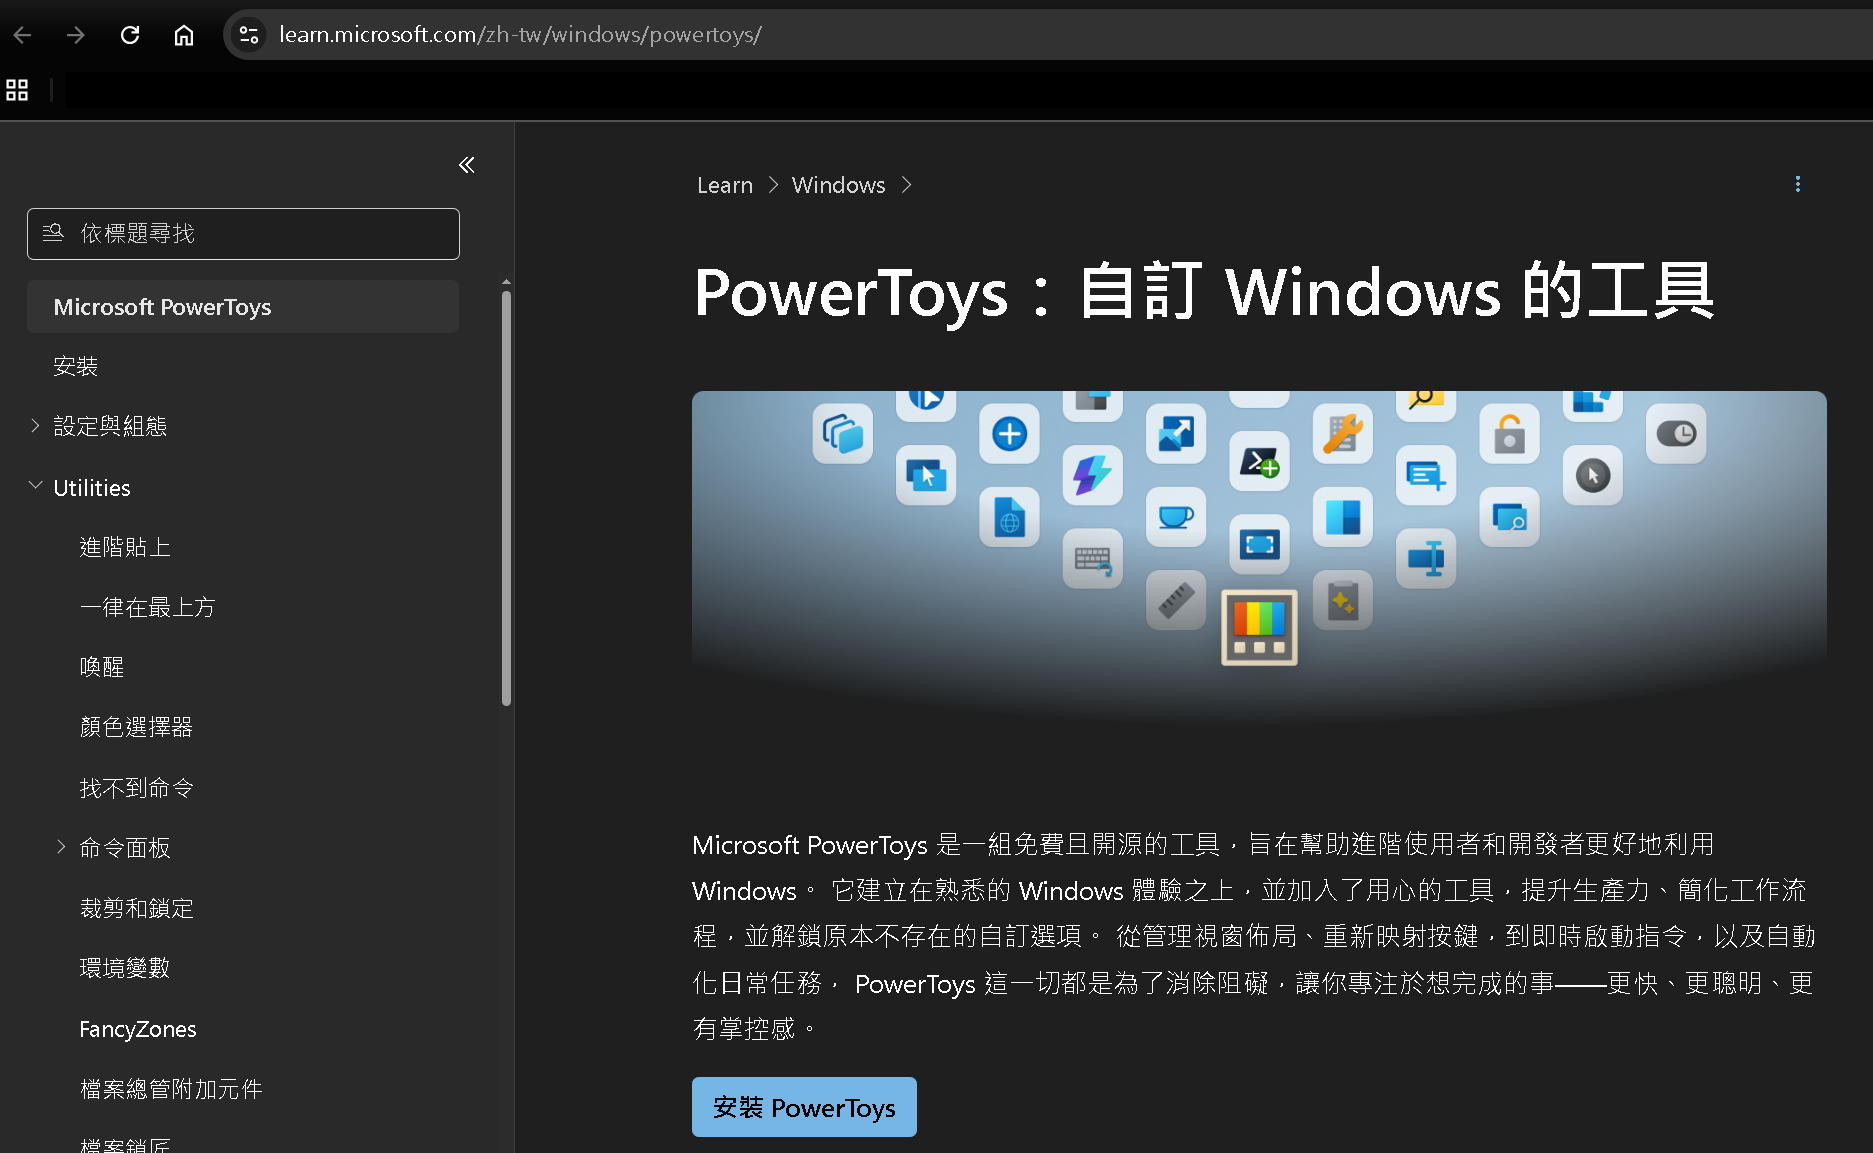Open the 檔案總管附加元件 utility page

click(x=171, y=1089)
